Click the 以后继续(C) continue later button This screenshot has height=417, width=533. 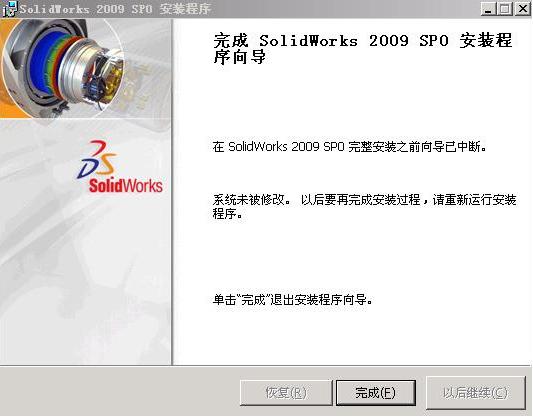475,393
